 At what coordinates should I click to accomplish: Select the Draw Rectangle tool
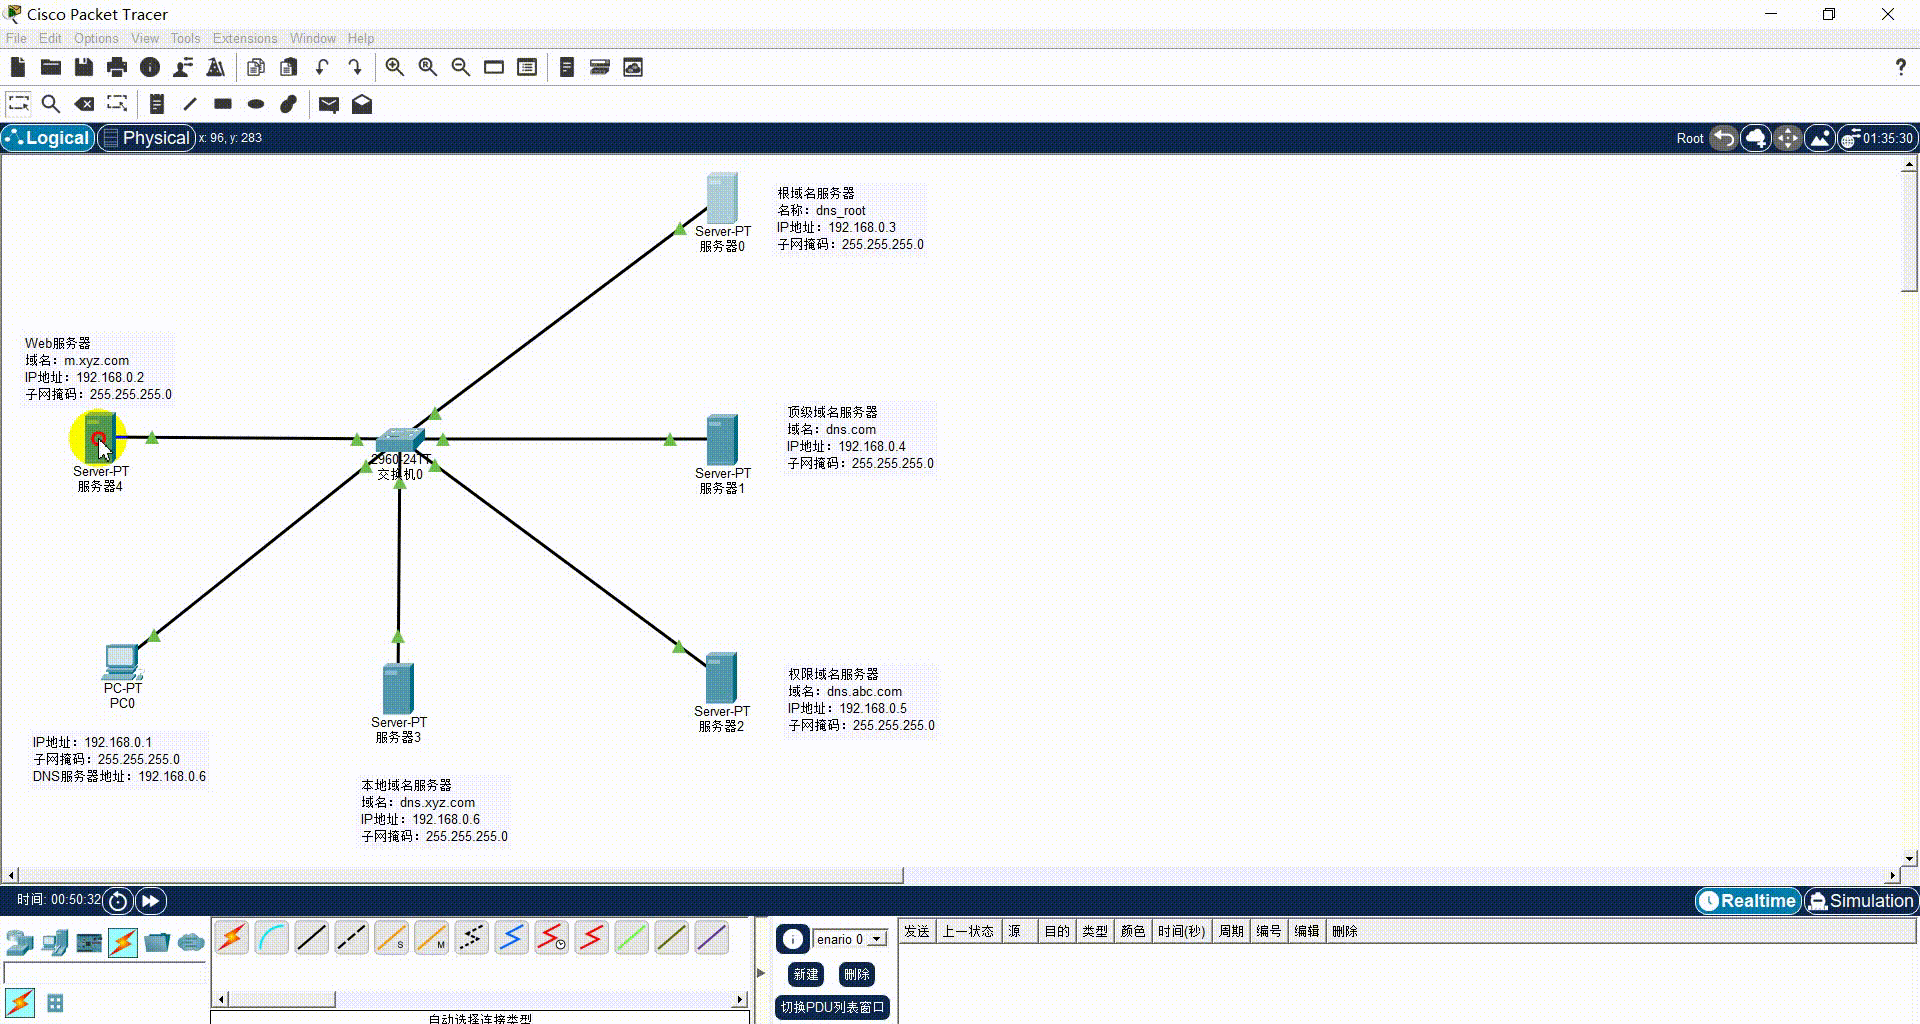pyautogui.click(x=223, y=104)
